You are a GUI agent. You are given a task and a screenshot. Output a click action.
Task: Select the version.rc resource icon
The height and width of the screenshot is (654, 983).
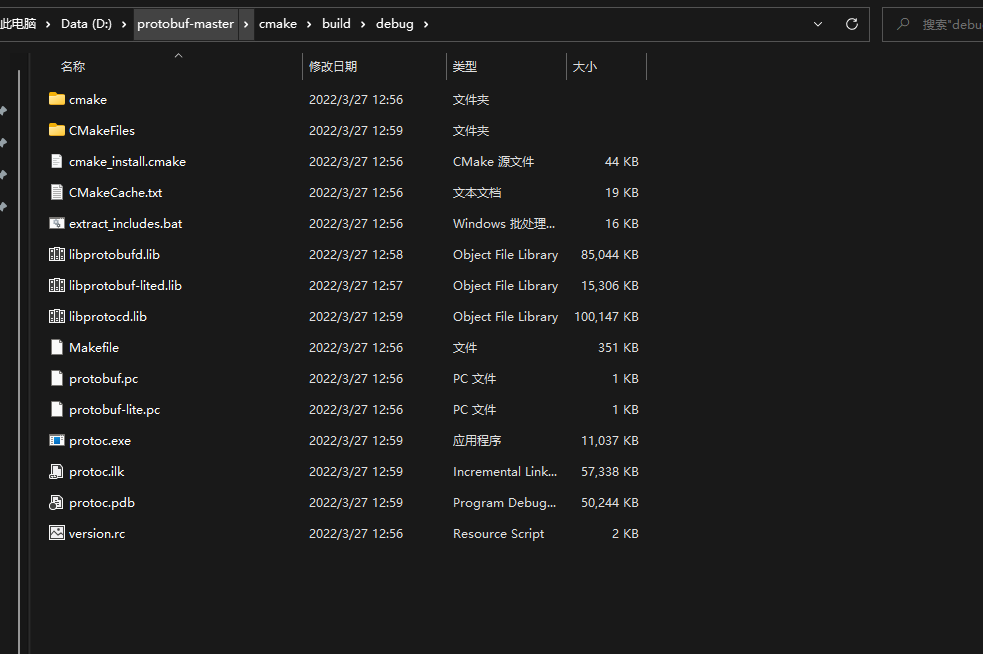56,533
